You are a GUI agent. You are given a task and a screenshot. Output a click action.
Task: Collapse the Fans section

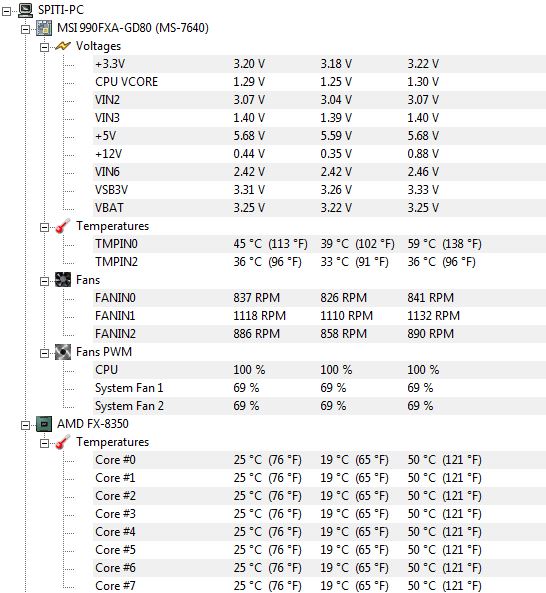coord(44,281)
